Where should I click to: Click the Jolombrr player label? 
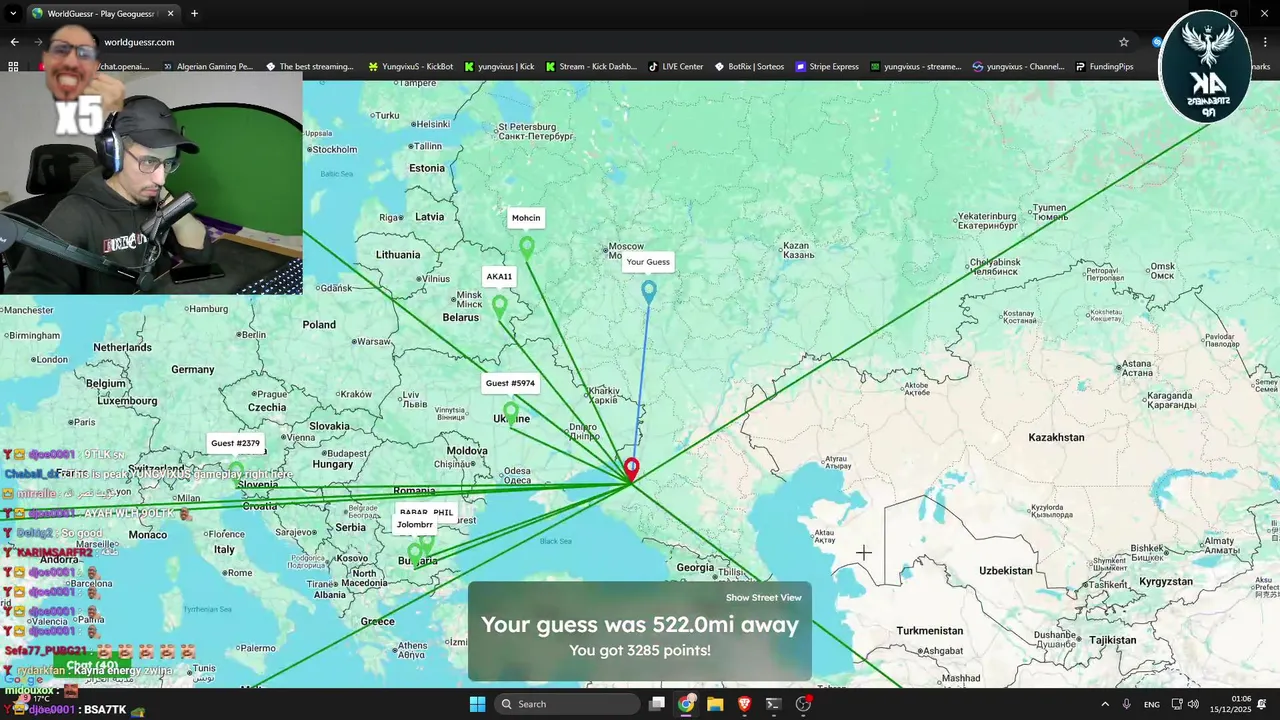tap(415, 525)
